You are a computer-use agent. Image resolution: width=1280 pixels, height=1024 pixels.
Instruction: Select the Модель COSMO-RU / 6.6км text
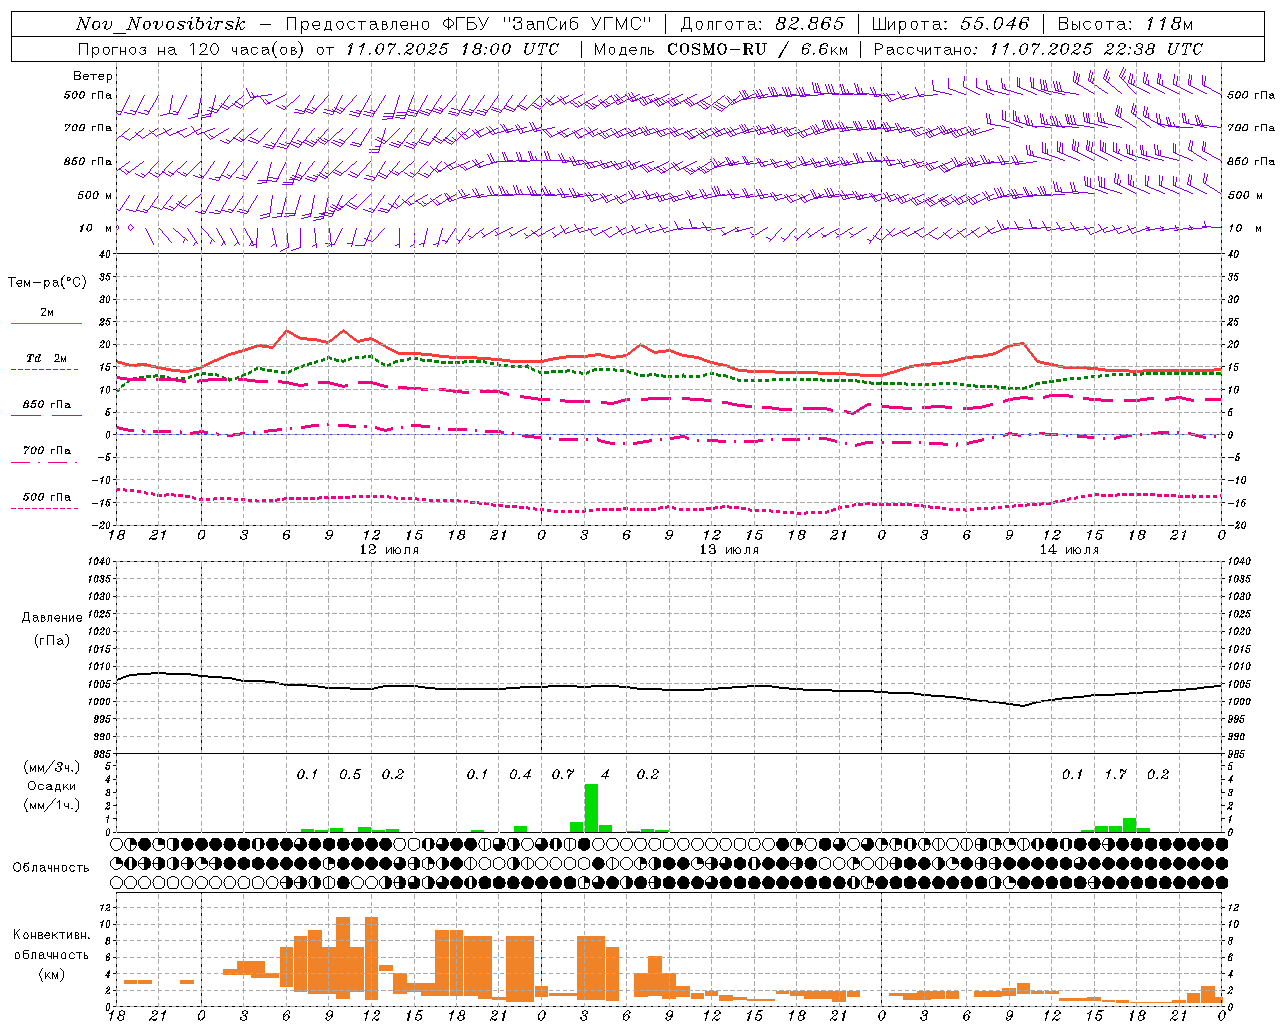click(721, 49)
